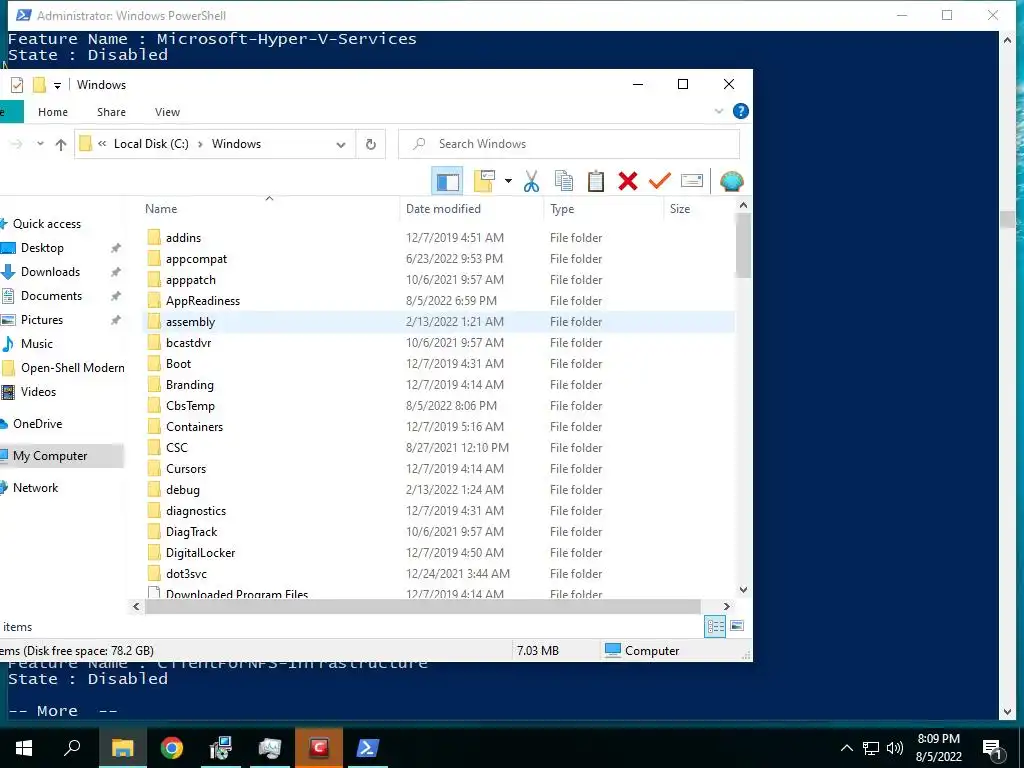This screenshot has width=1024, height=768.
Task: Select the addins folder
Action: 183,238
